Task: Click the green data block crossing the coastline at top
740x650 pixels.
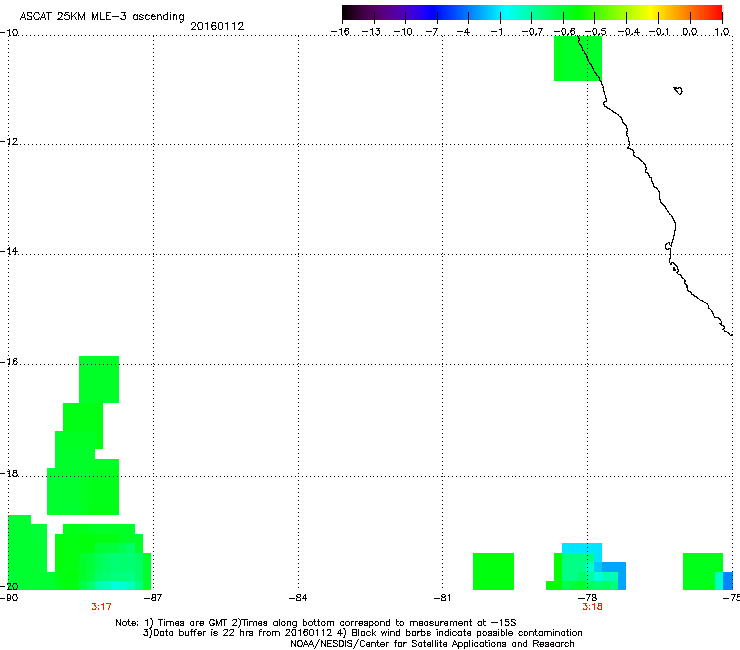Action: pos(578,58)
